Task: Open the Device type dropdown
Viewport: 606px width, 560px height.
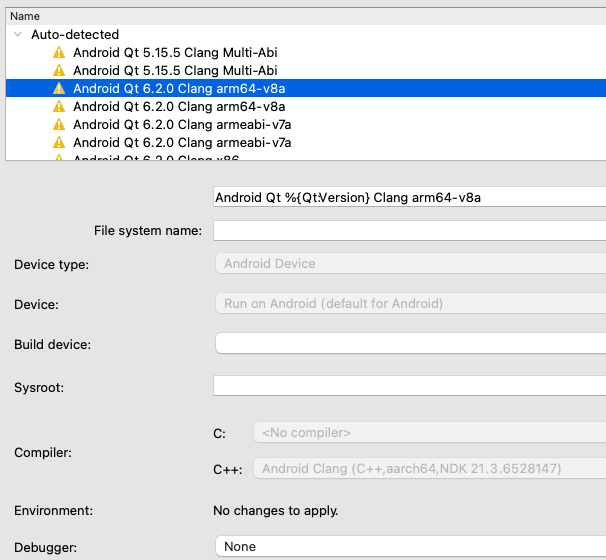Action: coord(409,264)
